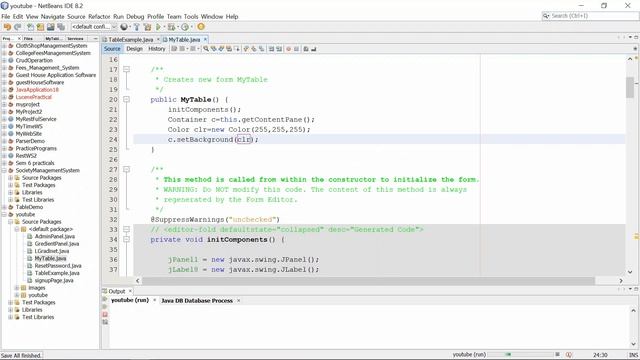This screenshot has width=640, height=360.
Task: Click the Last Edit icon in editor toolbar
Action: coord(173,49)
